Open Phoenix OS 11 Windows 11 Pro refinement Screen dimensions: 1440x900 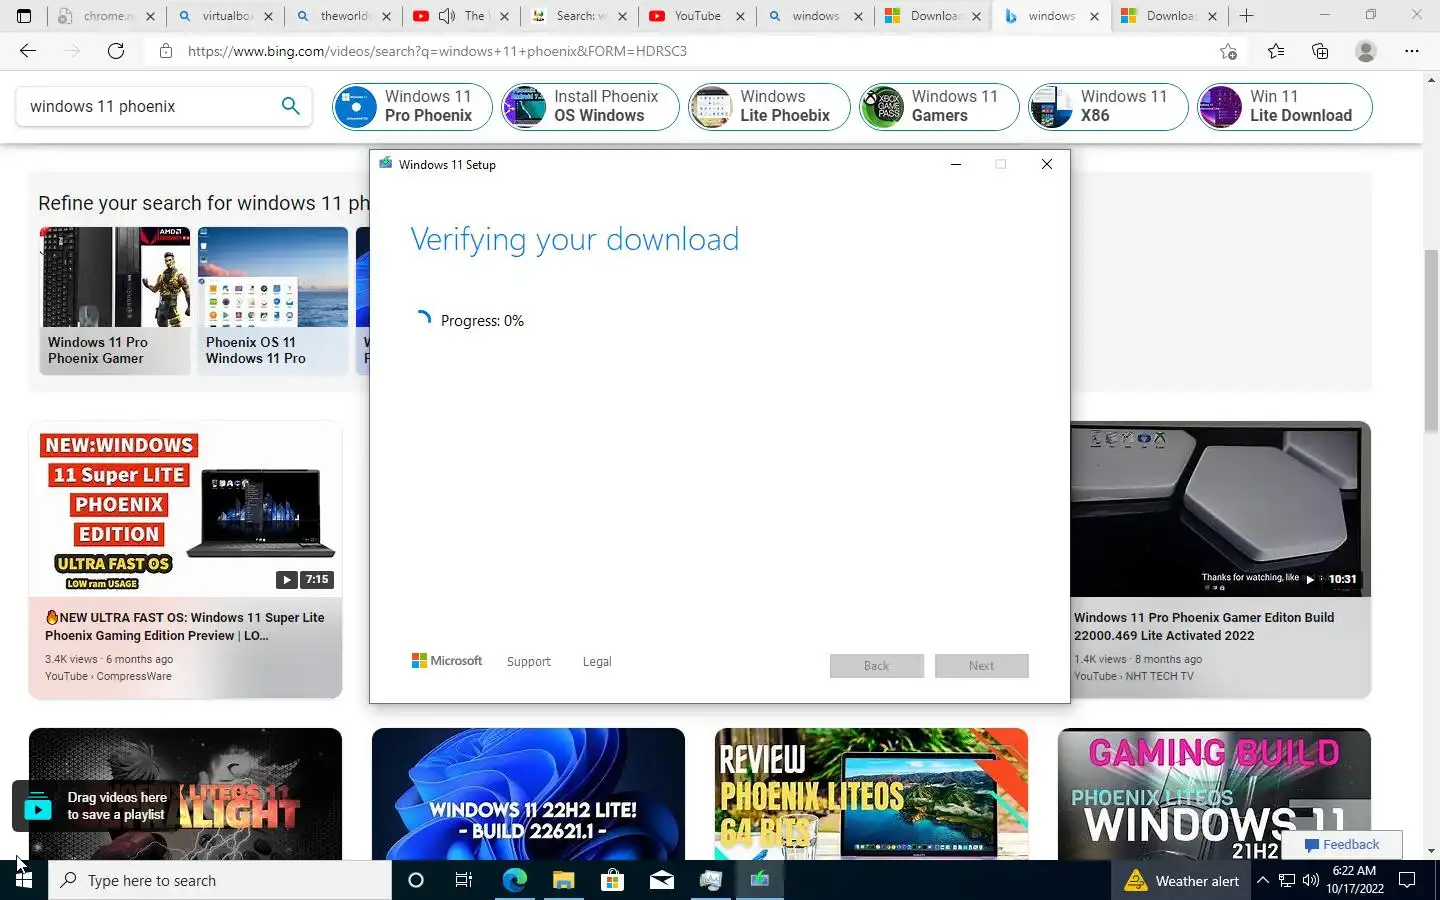click(x=273, y=300)
